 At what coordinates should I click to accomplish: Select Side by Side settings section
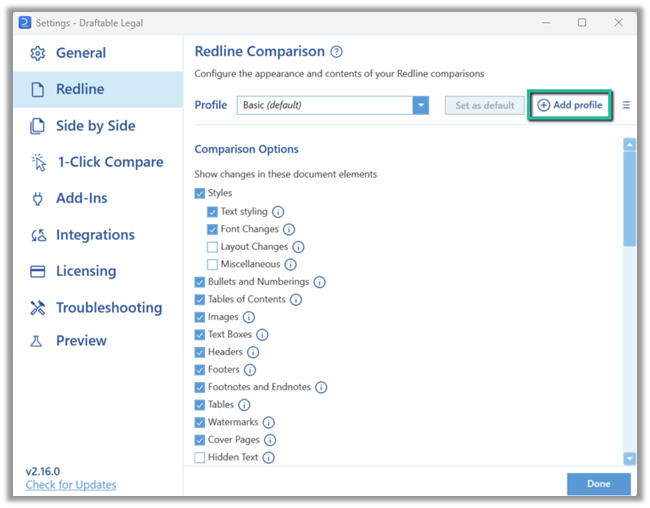click(98, 126)
